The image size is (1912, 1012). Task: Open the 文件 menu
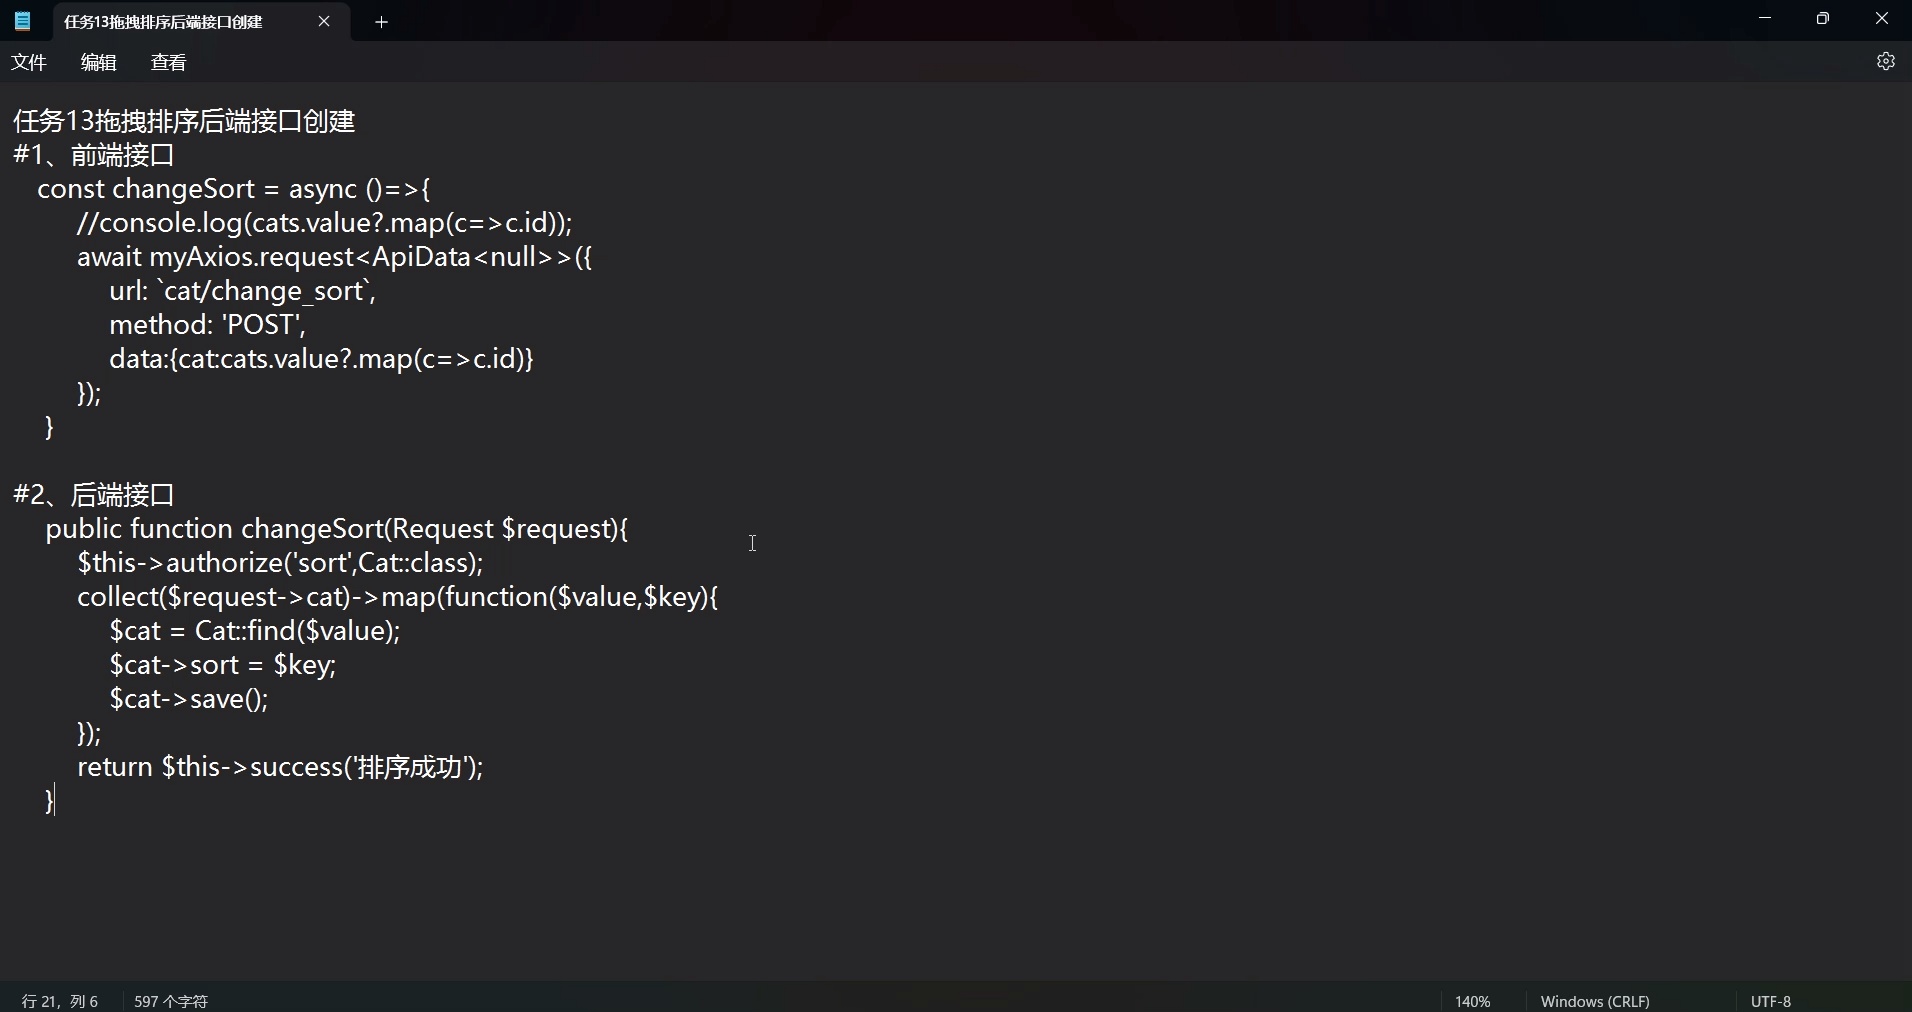29,62
